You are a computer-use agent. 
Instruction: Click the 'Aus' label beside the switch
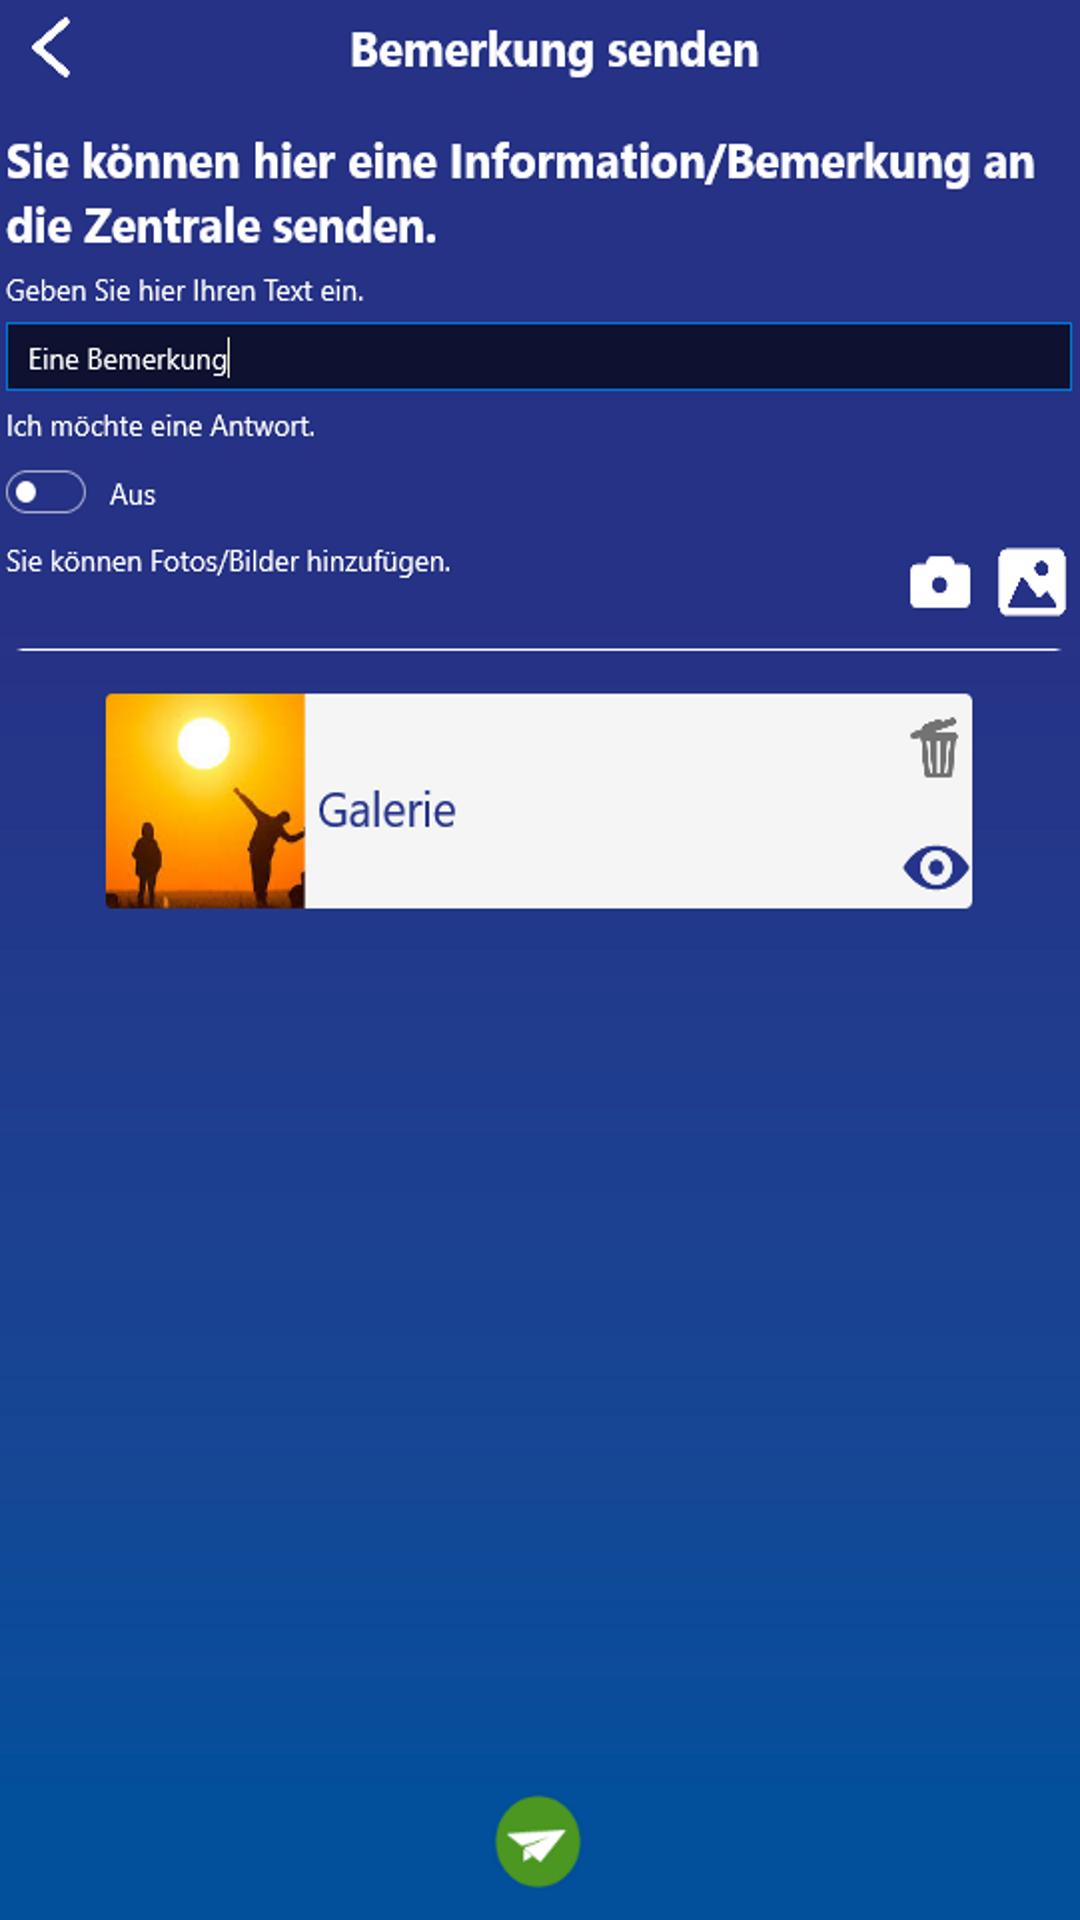click(133, 495)
